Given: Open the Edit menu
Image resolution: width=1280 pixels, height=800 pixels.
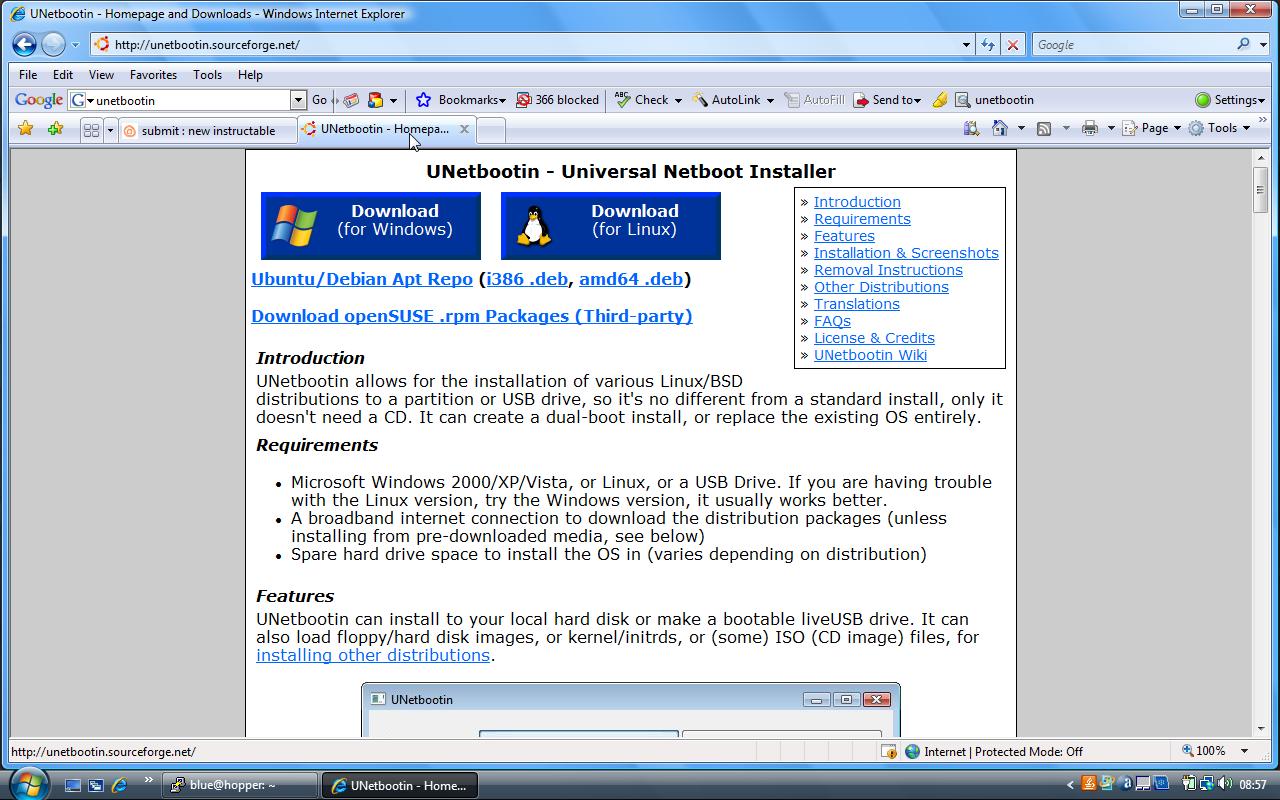Looking at the screenshot, I should (63, 75).
